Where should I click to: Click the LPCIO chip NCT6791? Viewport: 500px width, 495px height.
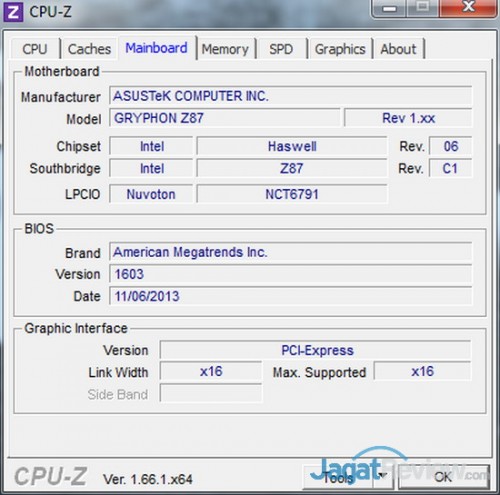(x=292, y=194)
